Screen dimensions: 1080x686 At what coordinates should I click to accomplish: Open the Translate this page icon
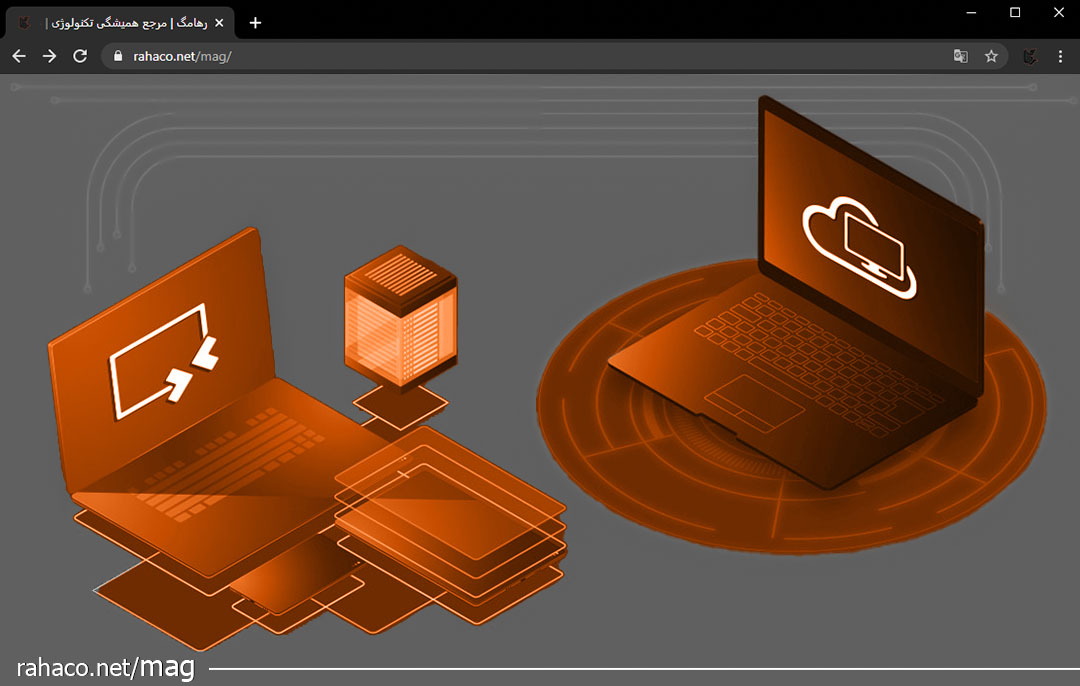point(960,56)
